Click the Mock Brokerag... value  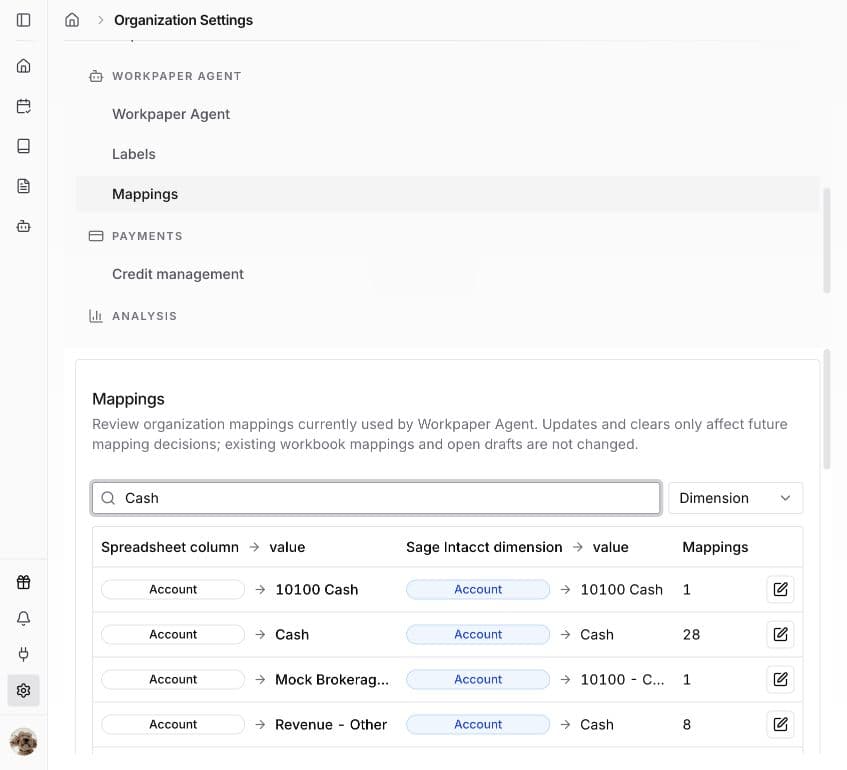[332, 679]
